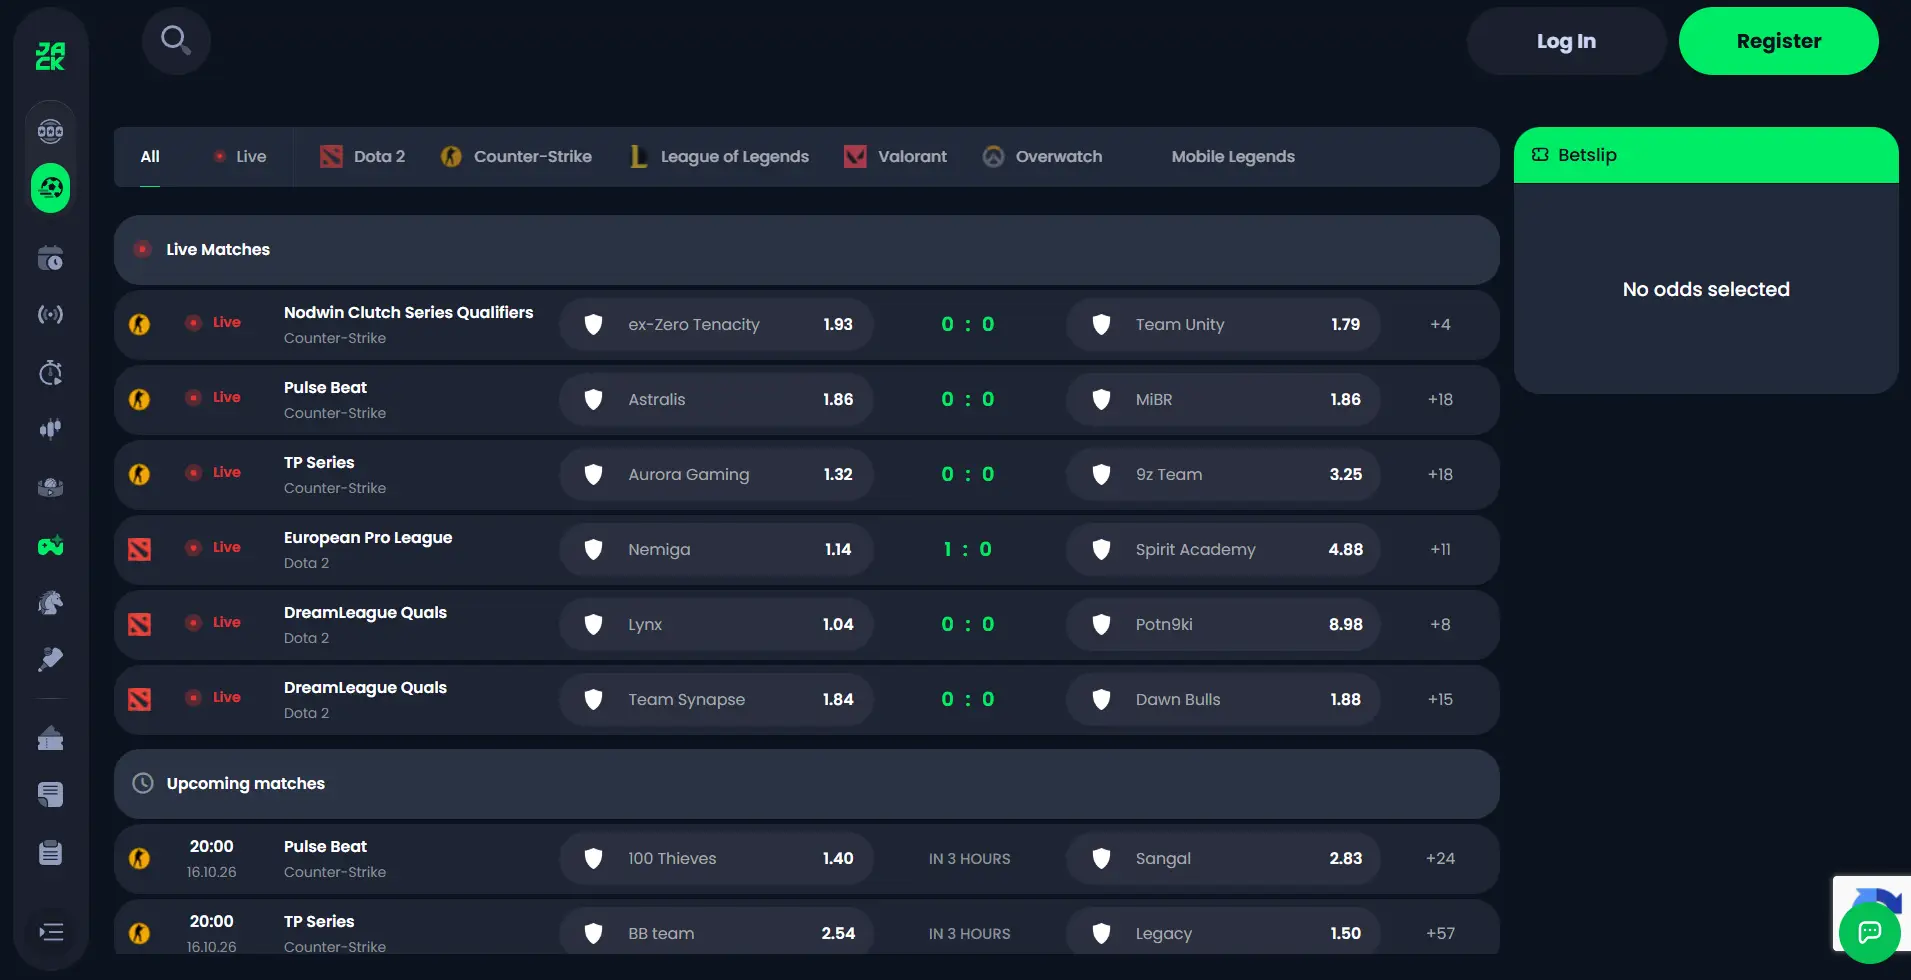Open the search magnifier icon
This screenshot has height=980, width=1911.
(x=176, y=41)
